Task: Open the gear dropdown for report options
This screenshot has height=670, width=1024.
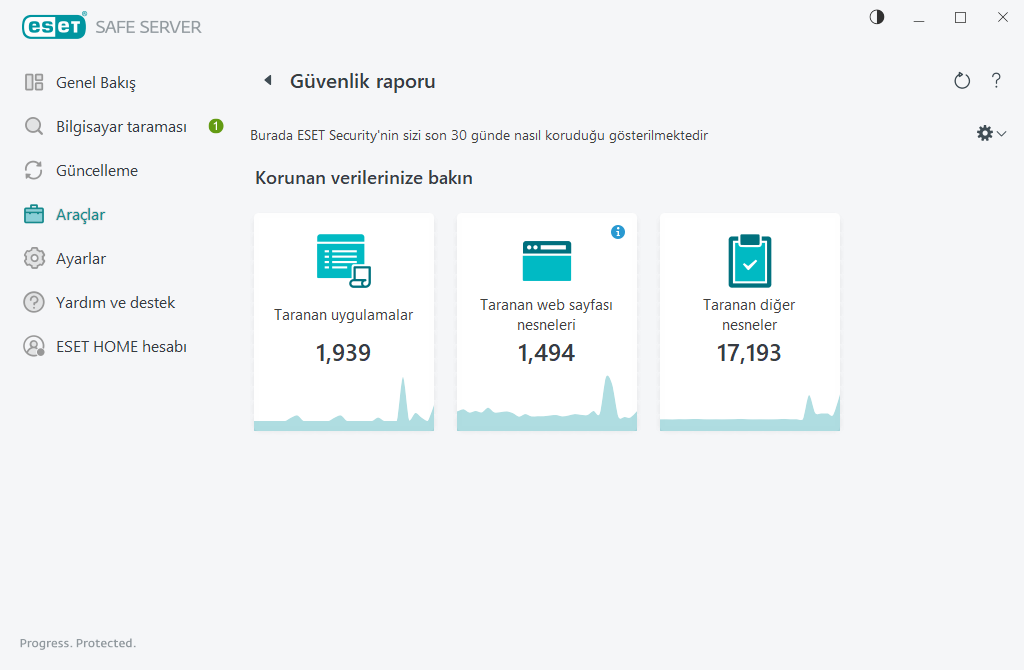Action: pyautogui.click(x=985, y=132)
